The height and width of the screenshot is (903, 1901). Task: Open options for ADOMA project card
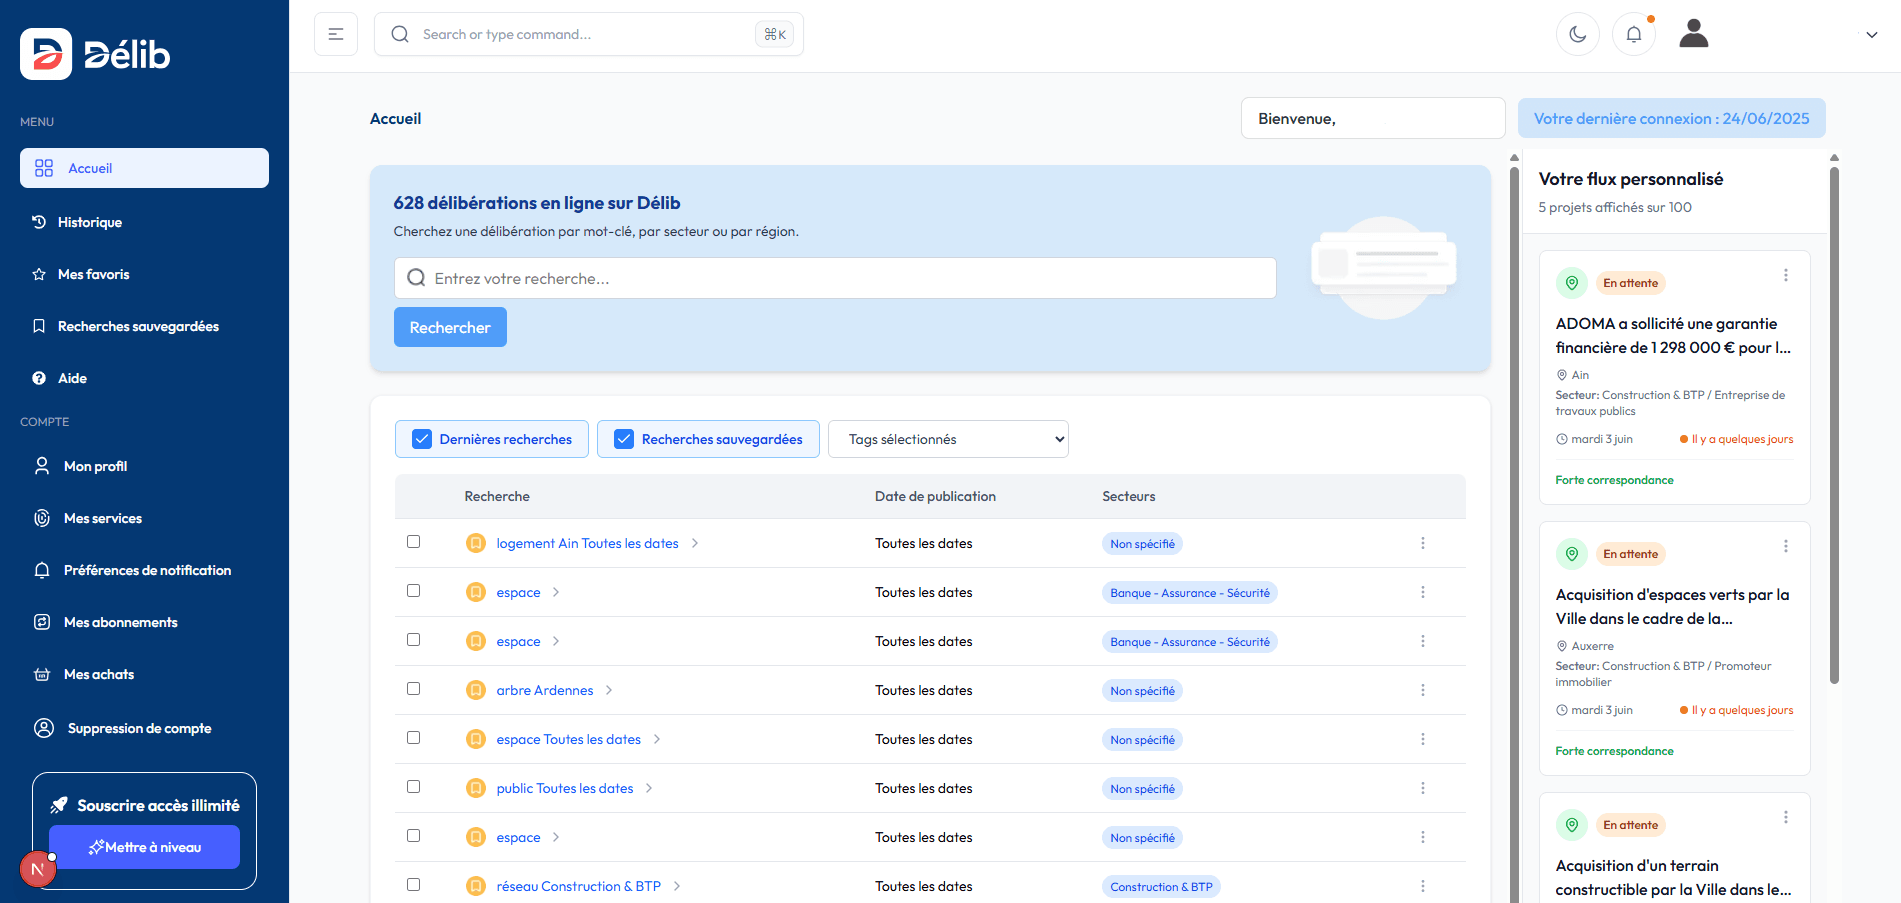[x=1785, y=275]
